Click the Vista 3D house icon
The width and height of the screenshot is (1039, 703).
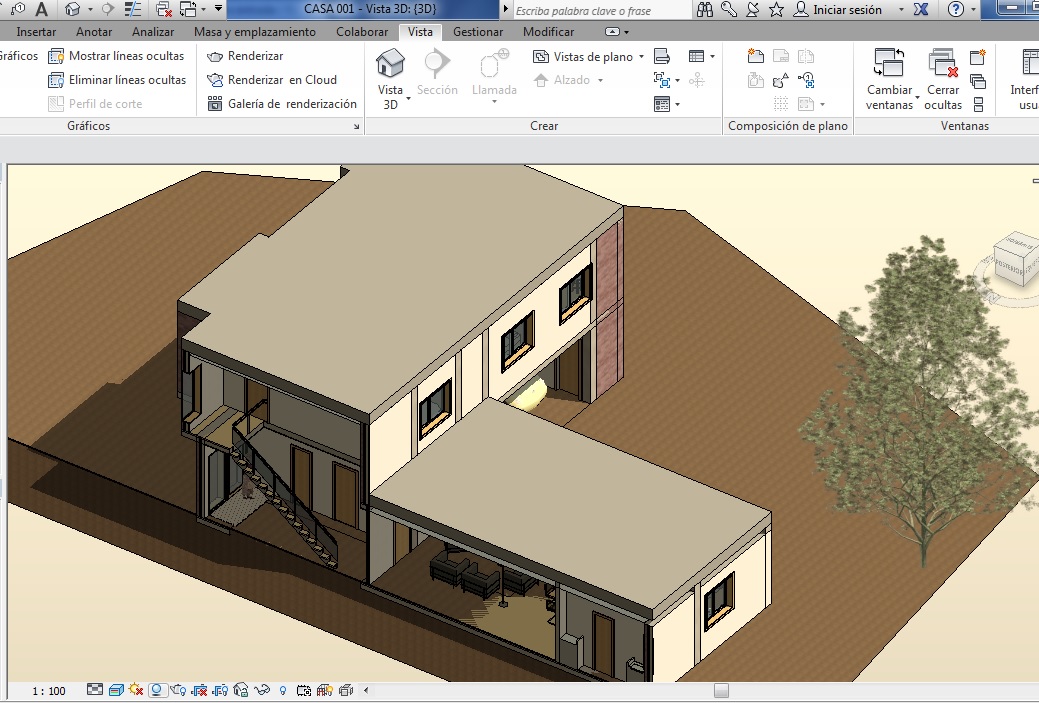[390, 64]
